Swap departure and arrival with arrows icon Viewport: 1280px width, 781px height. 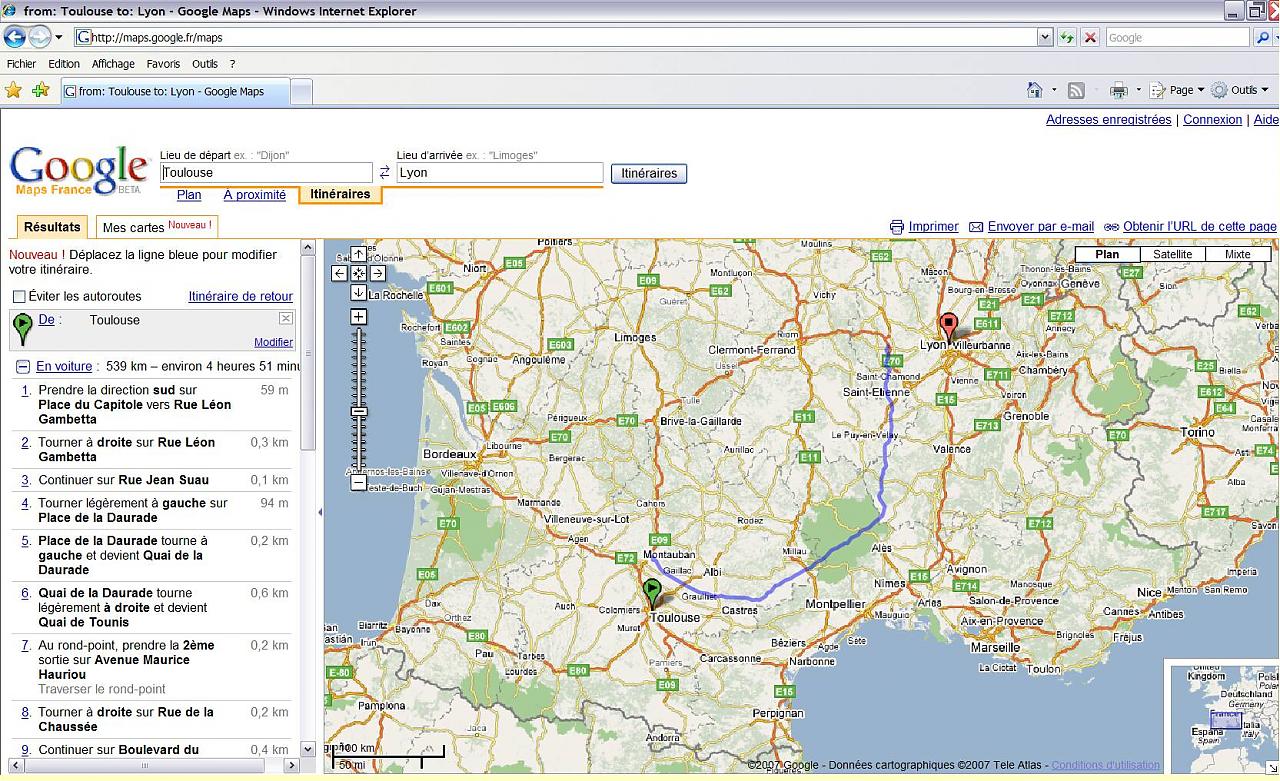coord(384,173)
